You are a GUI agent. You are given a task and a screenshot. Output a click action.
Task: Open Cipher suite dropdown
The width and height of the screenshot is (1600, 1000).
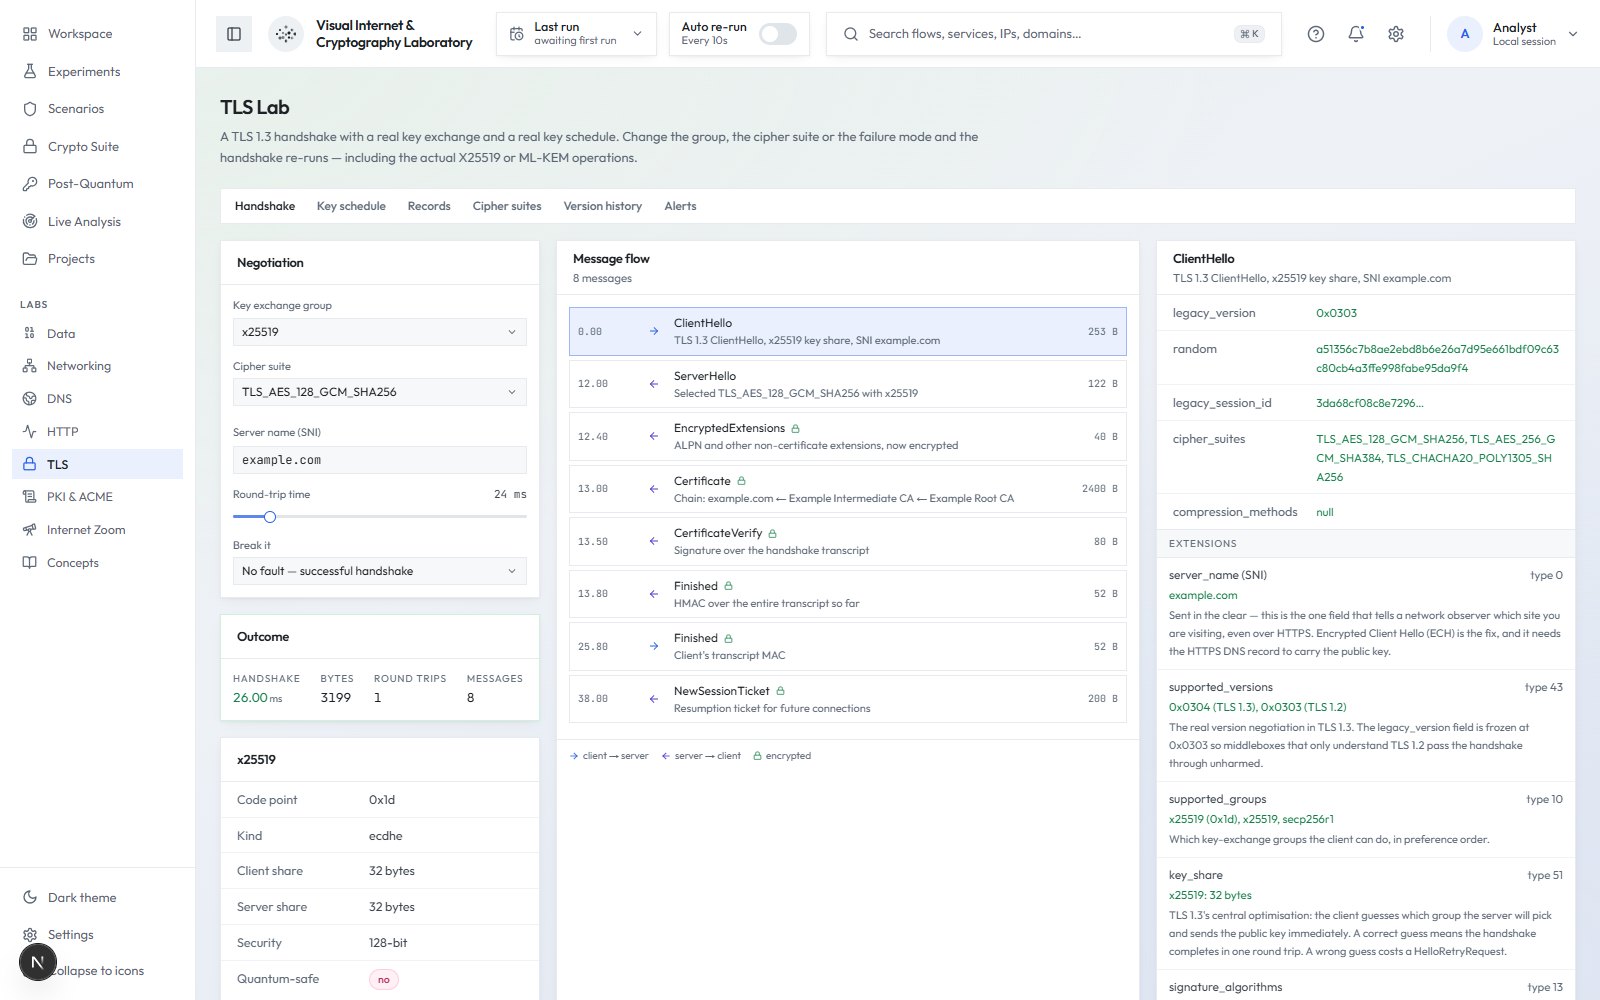379,392
